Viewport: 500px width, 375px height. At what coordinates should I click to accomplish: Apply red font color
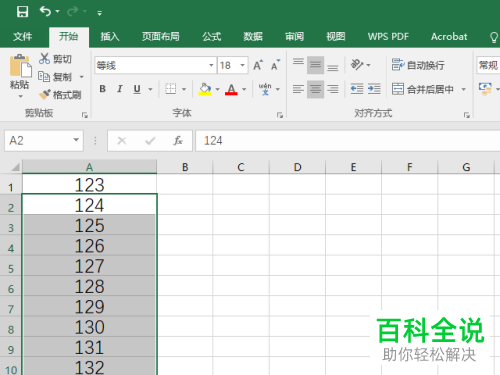[231, 89]
